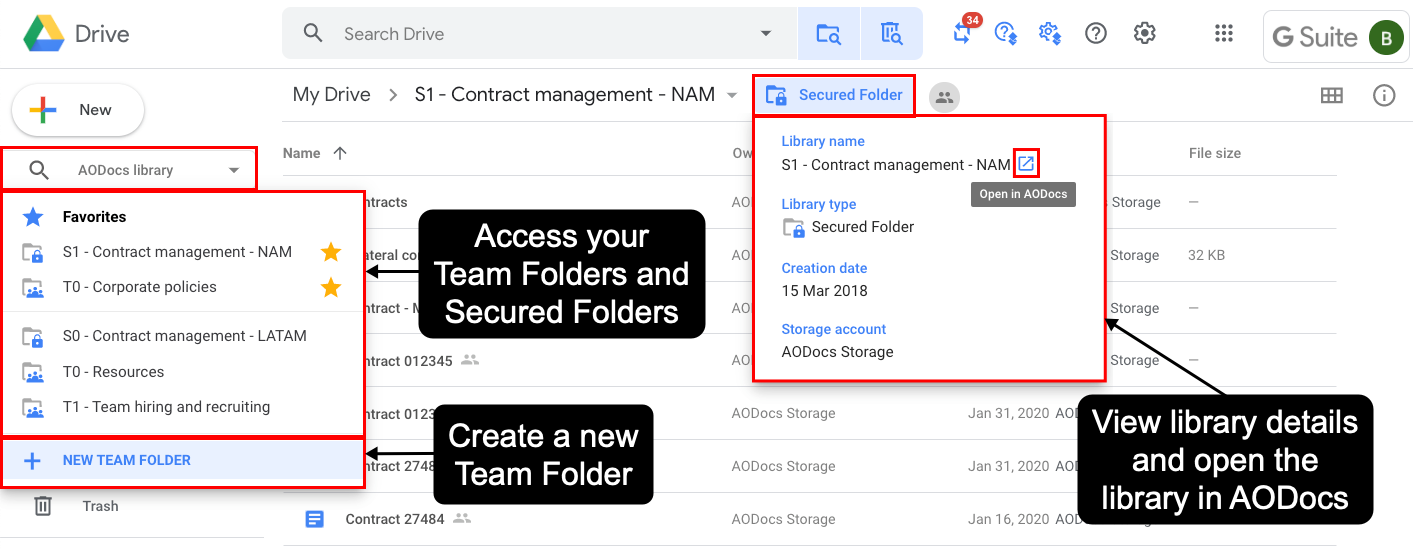This screenshot has height=549, width=1413.
Task: Click the File size column header
Action: [1214, 153]
